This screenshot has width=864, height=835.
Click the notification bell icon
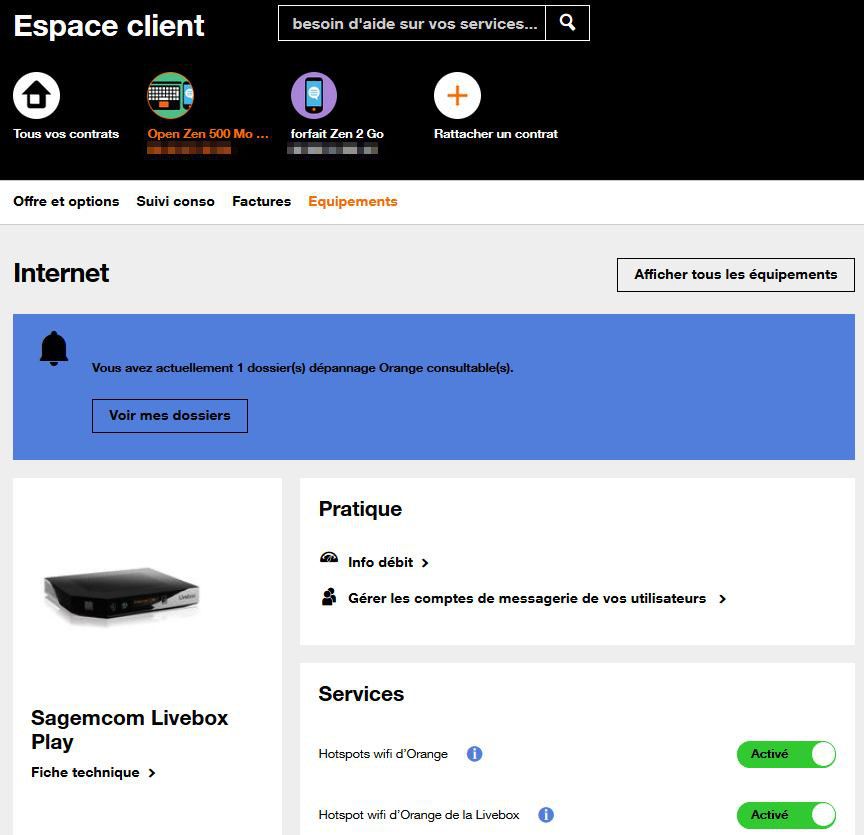(54, 348)
